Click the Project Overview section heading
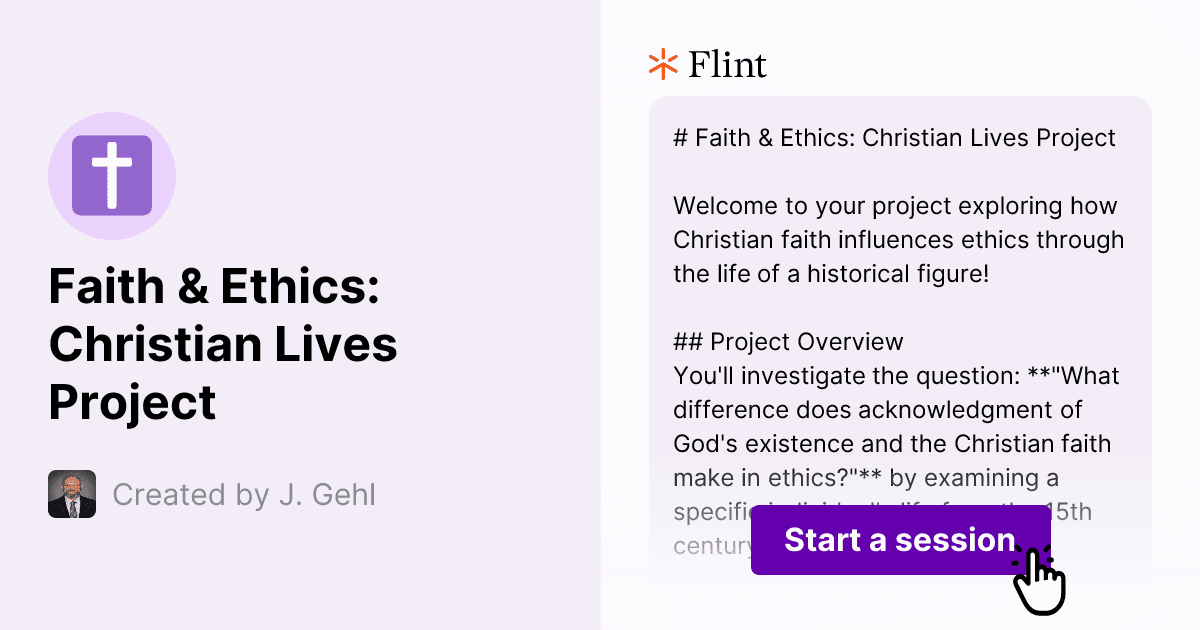 point(787,341)
